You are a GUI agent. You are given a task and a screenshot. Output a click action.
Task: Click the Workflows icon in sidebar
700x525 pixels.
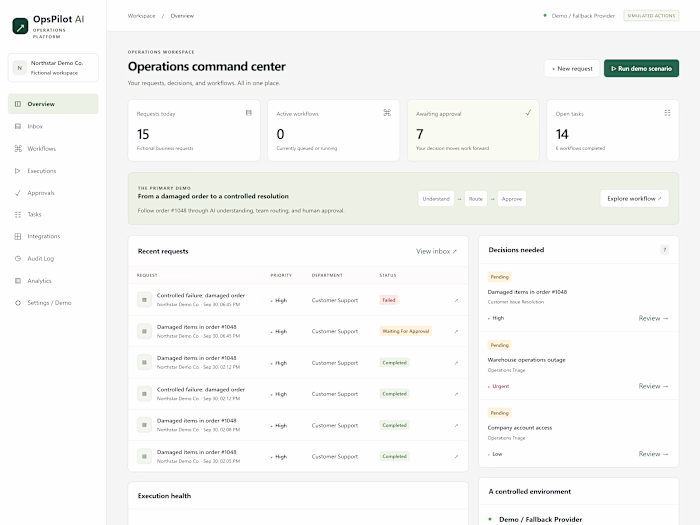point(18,149)
